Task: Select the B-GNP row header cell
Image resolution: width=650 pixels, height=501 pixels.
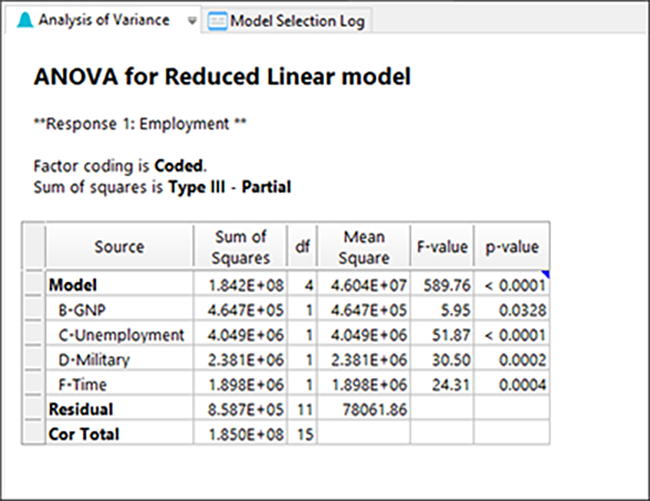Action: click(34, 308)
